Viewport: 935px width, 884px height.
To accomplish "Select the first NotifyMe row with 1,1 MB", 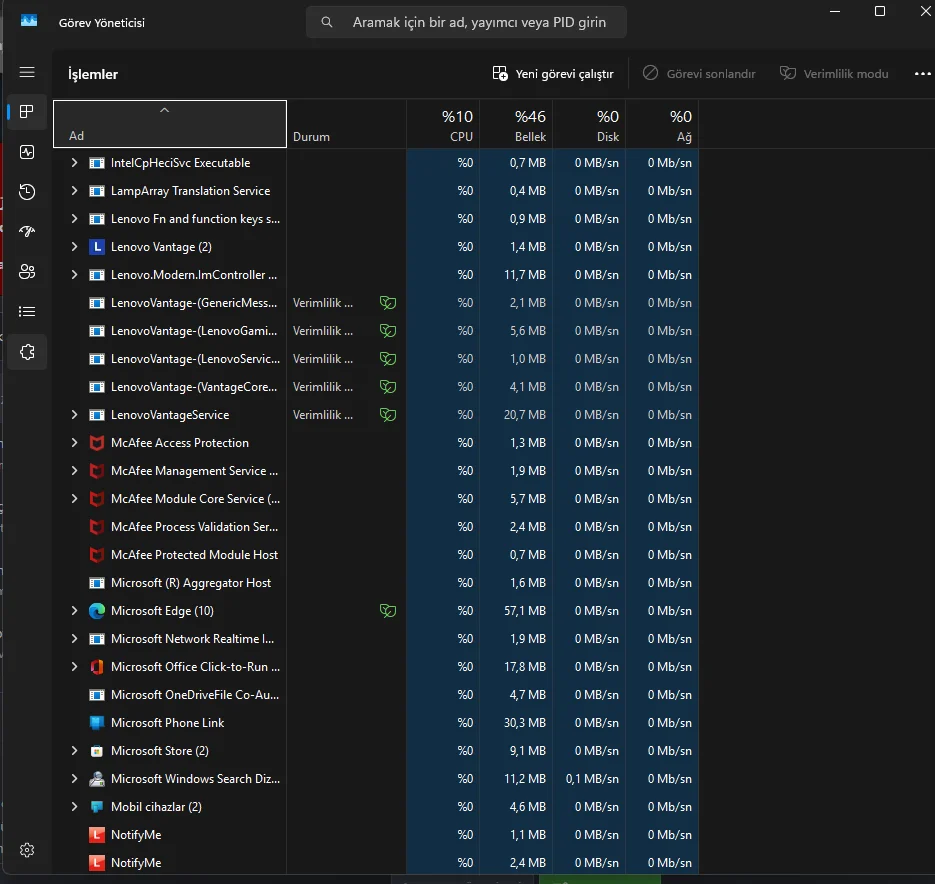I will pyautogui.click(x=376, y=834).
